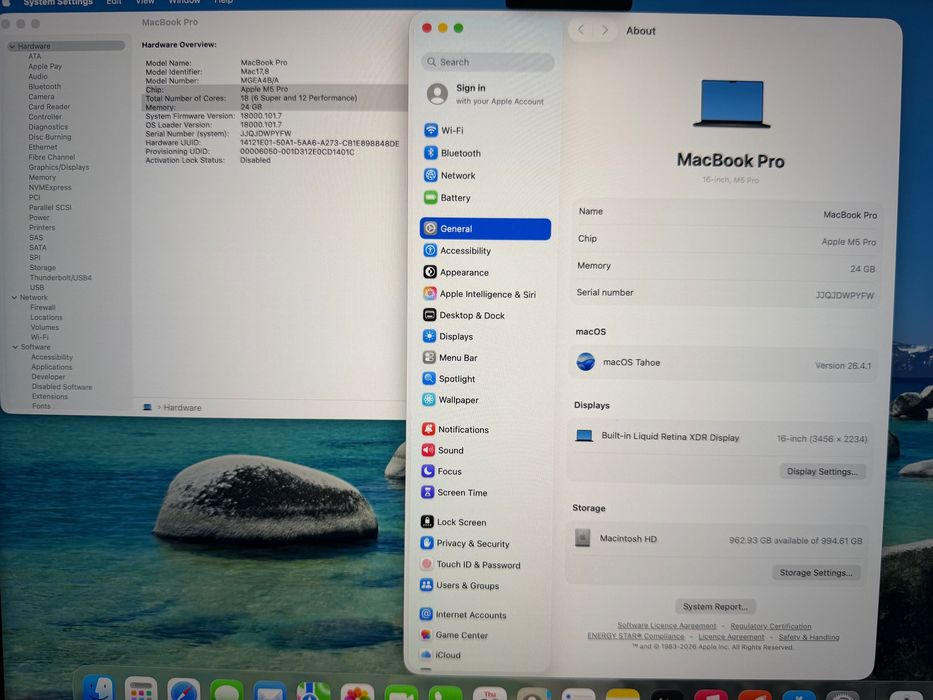Click the Macintosh HD storage row
Viewport: 933px width, 700px height.
(x=719, y=539)
